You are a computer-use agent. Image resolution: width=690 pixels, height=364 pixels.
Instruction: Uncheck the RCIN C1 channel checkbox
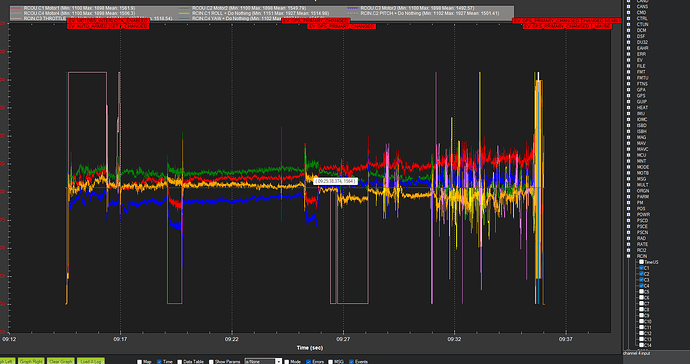click(642, 268)
